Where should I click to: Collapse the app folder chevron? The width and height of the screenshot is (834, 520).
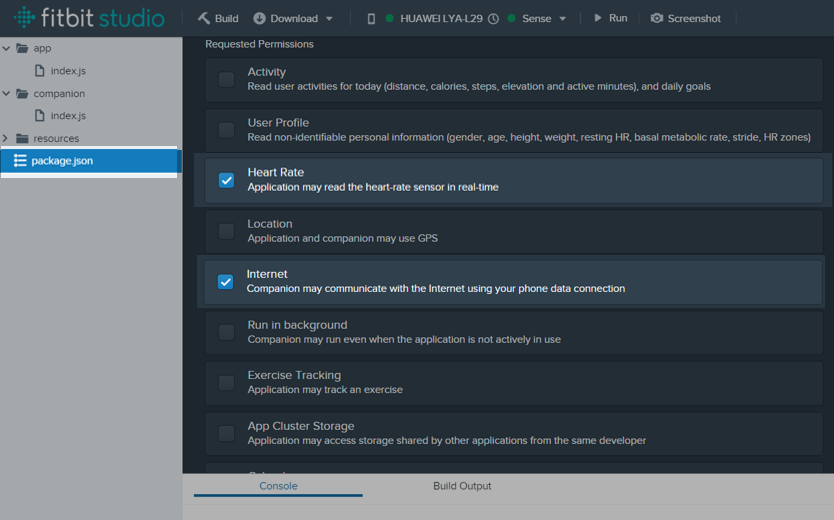[x=6, y=48]
